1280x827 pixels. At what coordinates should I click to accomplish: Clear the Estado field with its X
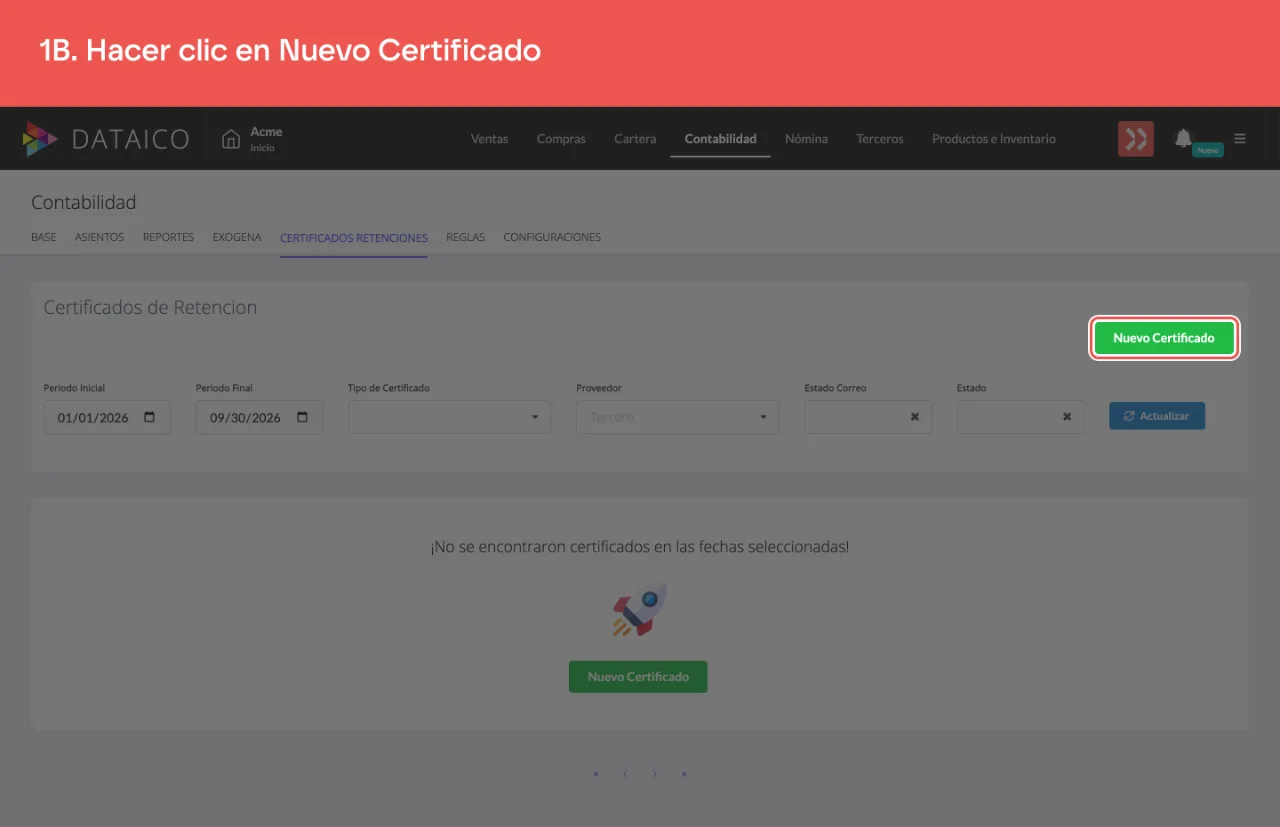[1066, 417]
